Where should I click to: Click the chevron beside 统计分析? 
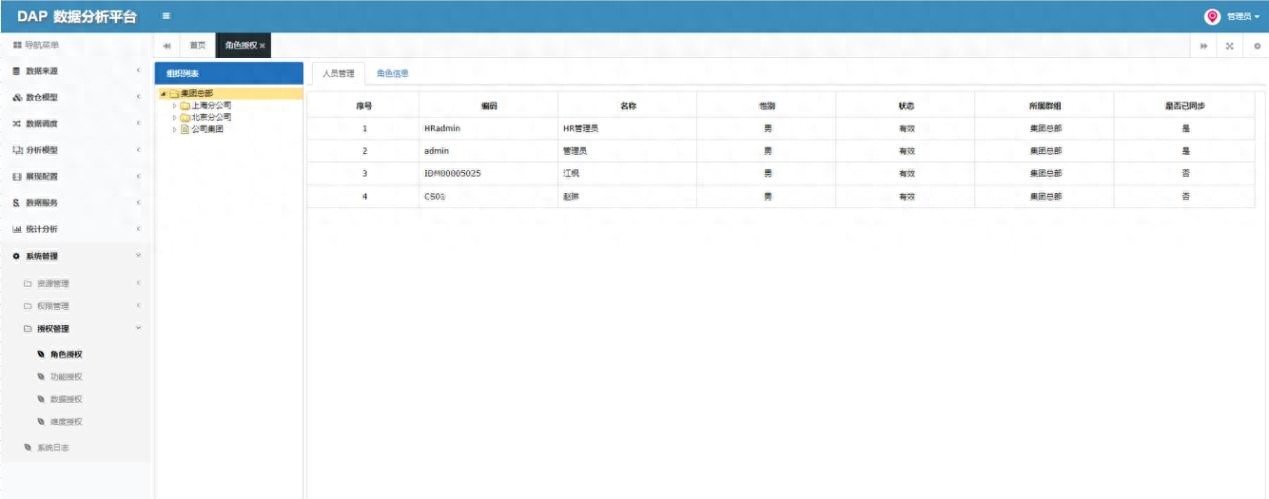pos(138,229)
